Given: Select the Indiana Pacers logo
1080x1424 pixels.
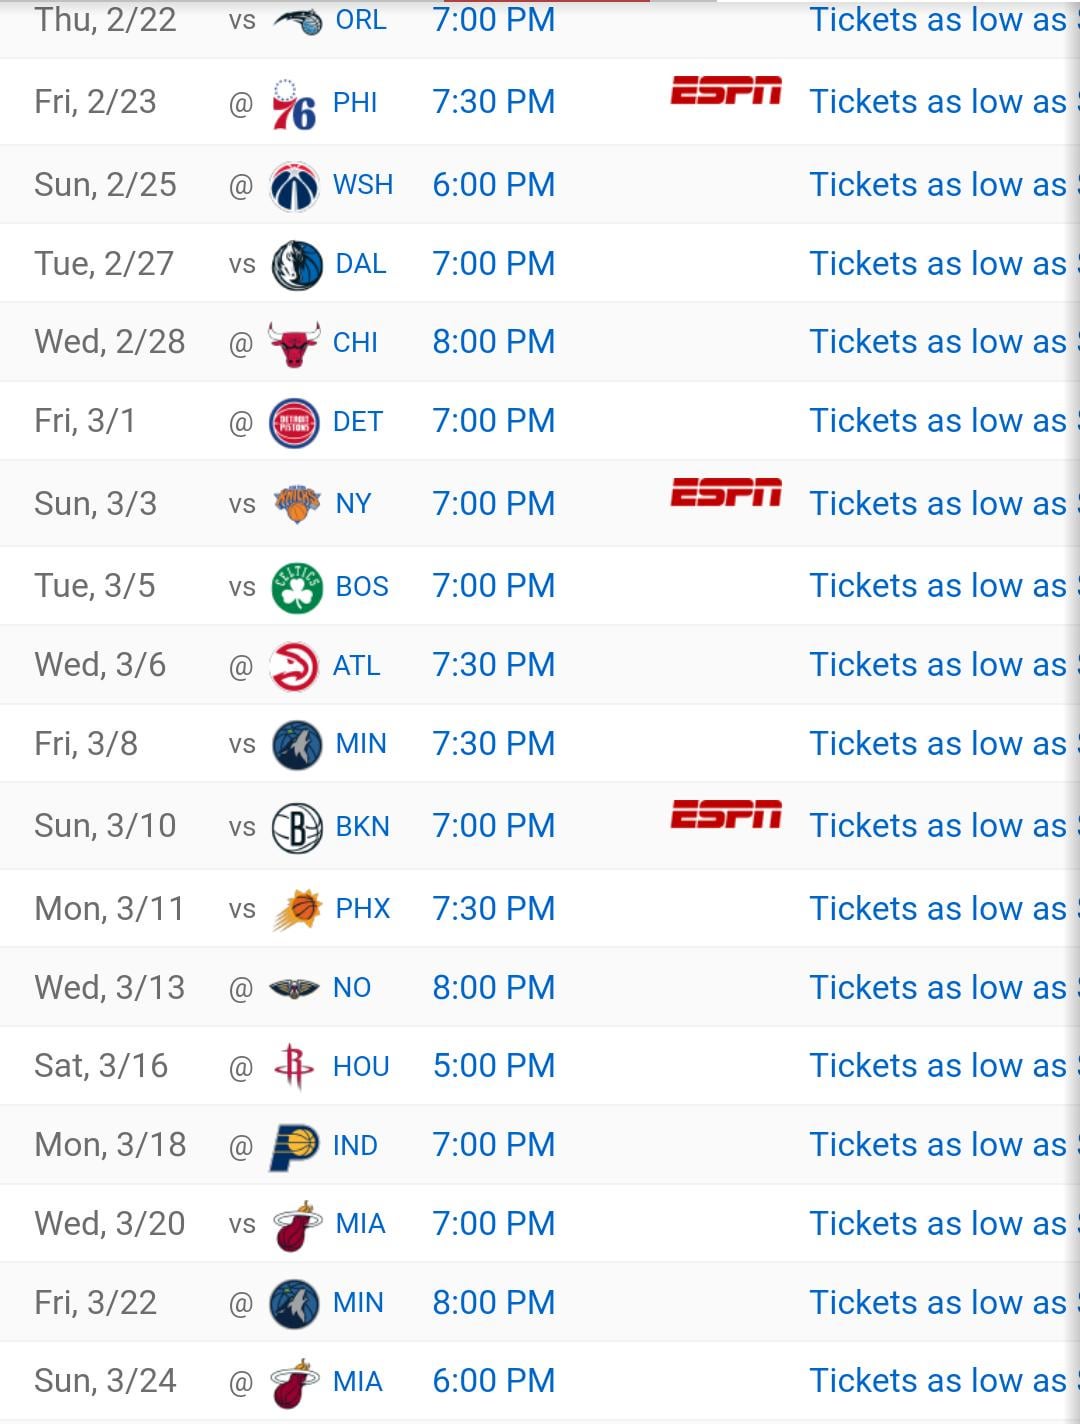Looking at the screenshot, I should coord(294,1146).
